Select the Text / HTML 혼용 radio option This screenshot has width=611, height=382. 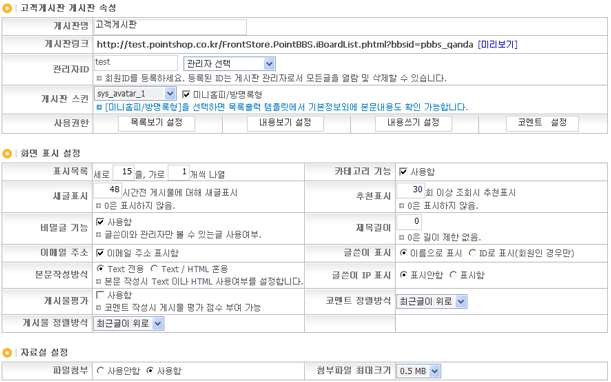(154, 269)
